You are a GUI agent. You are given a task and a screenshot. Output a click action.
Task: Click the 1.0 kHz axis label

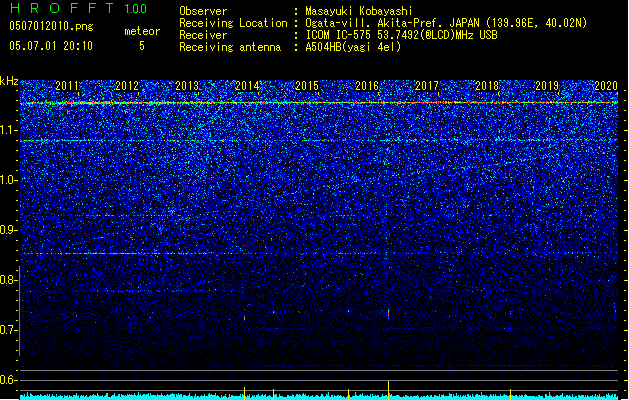tap(8, 180)
